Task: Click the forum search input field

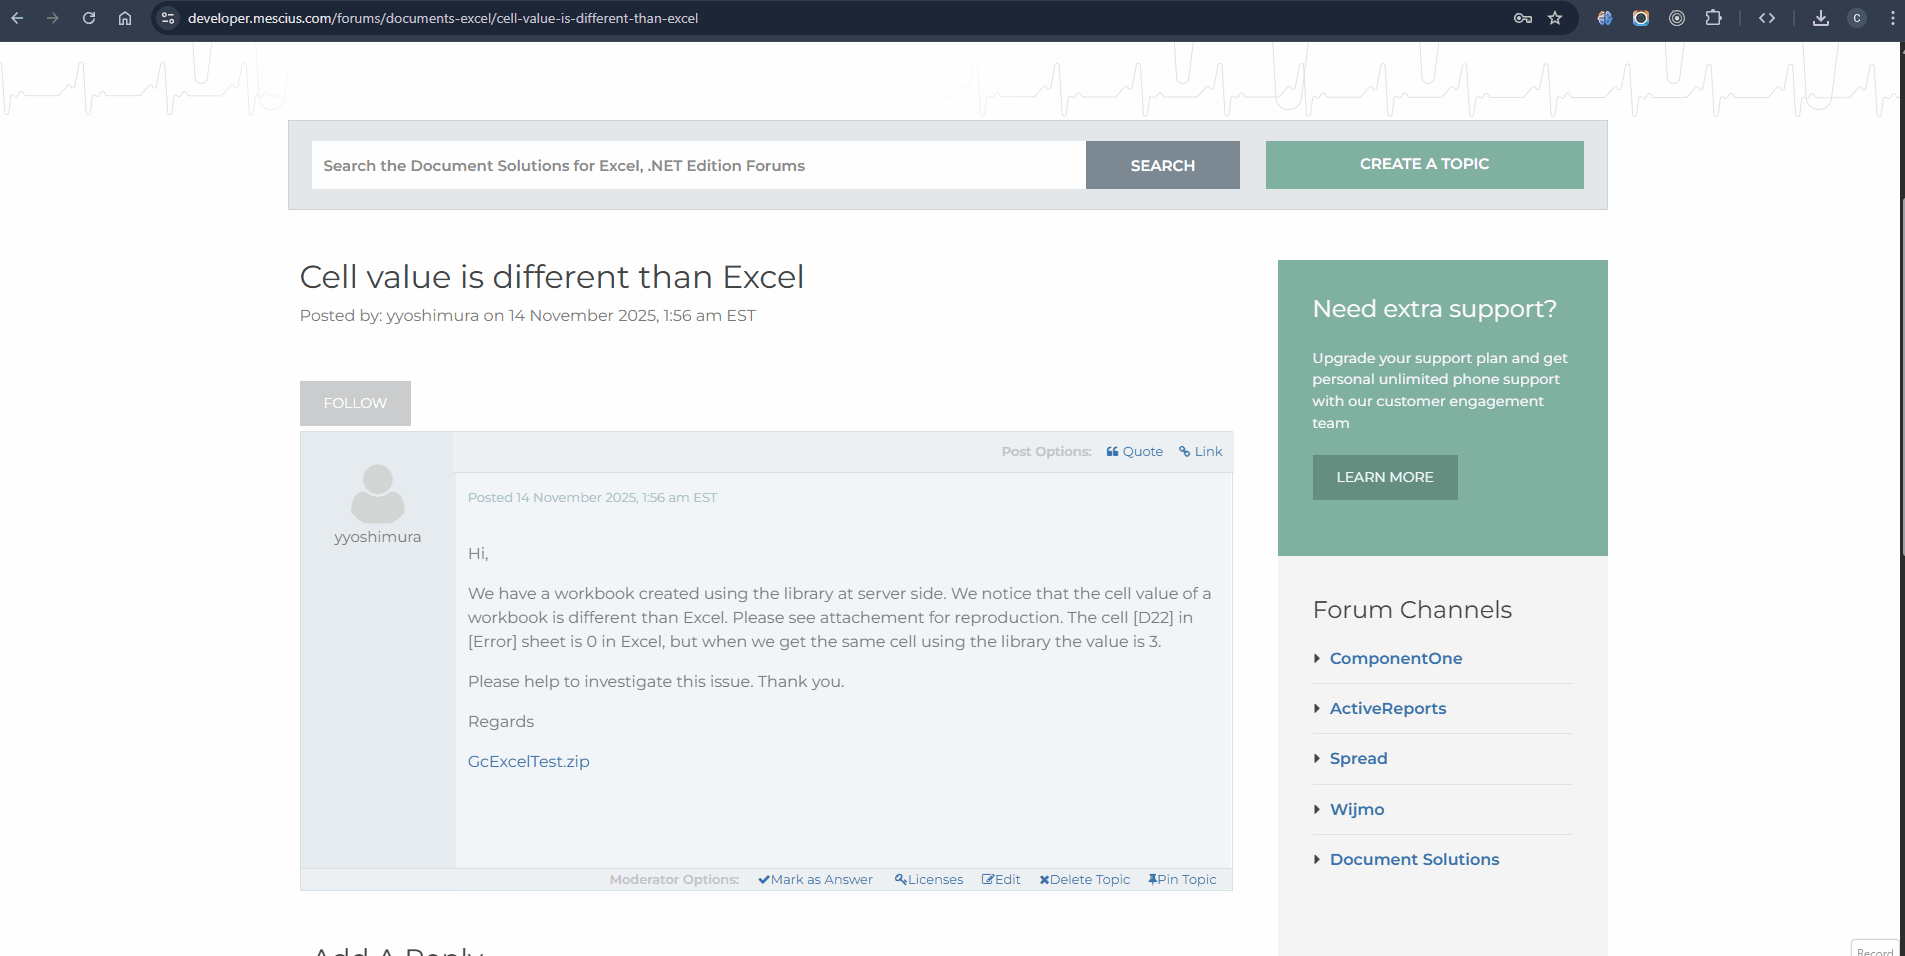Action: tap(698, 165)
